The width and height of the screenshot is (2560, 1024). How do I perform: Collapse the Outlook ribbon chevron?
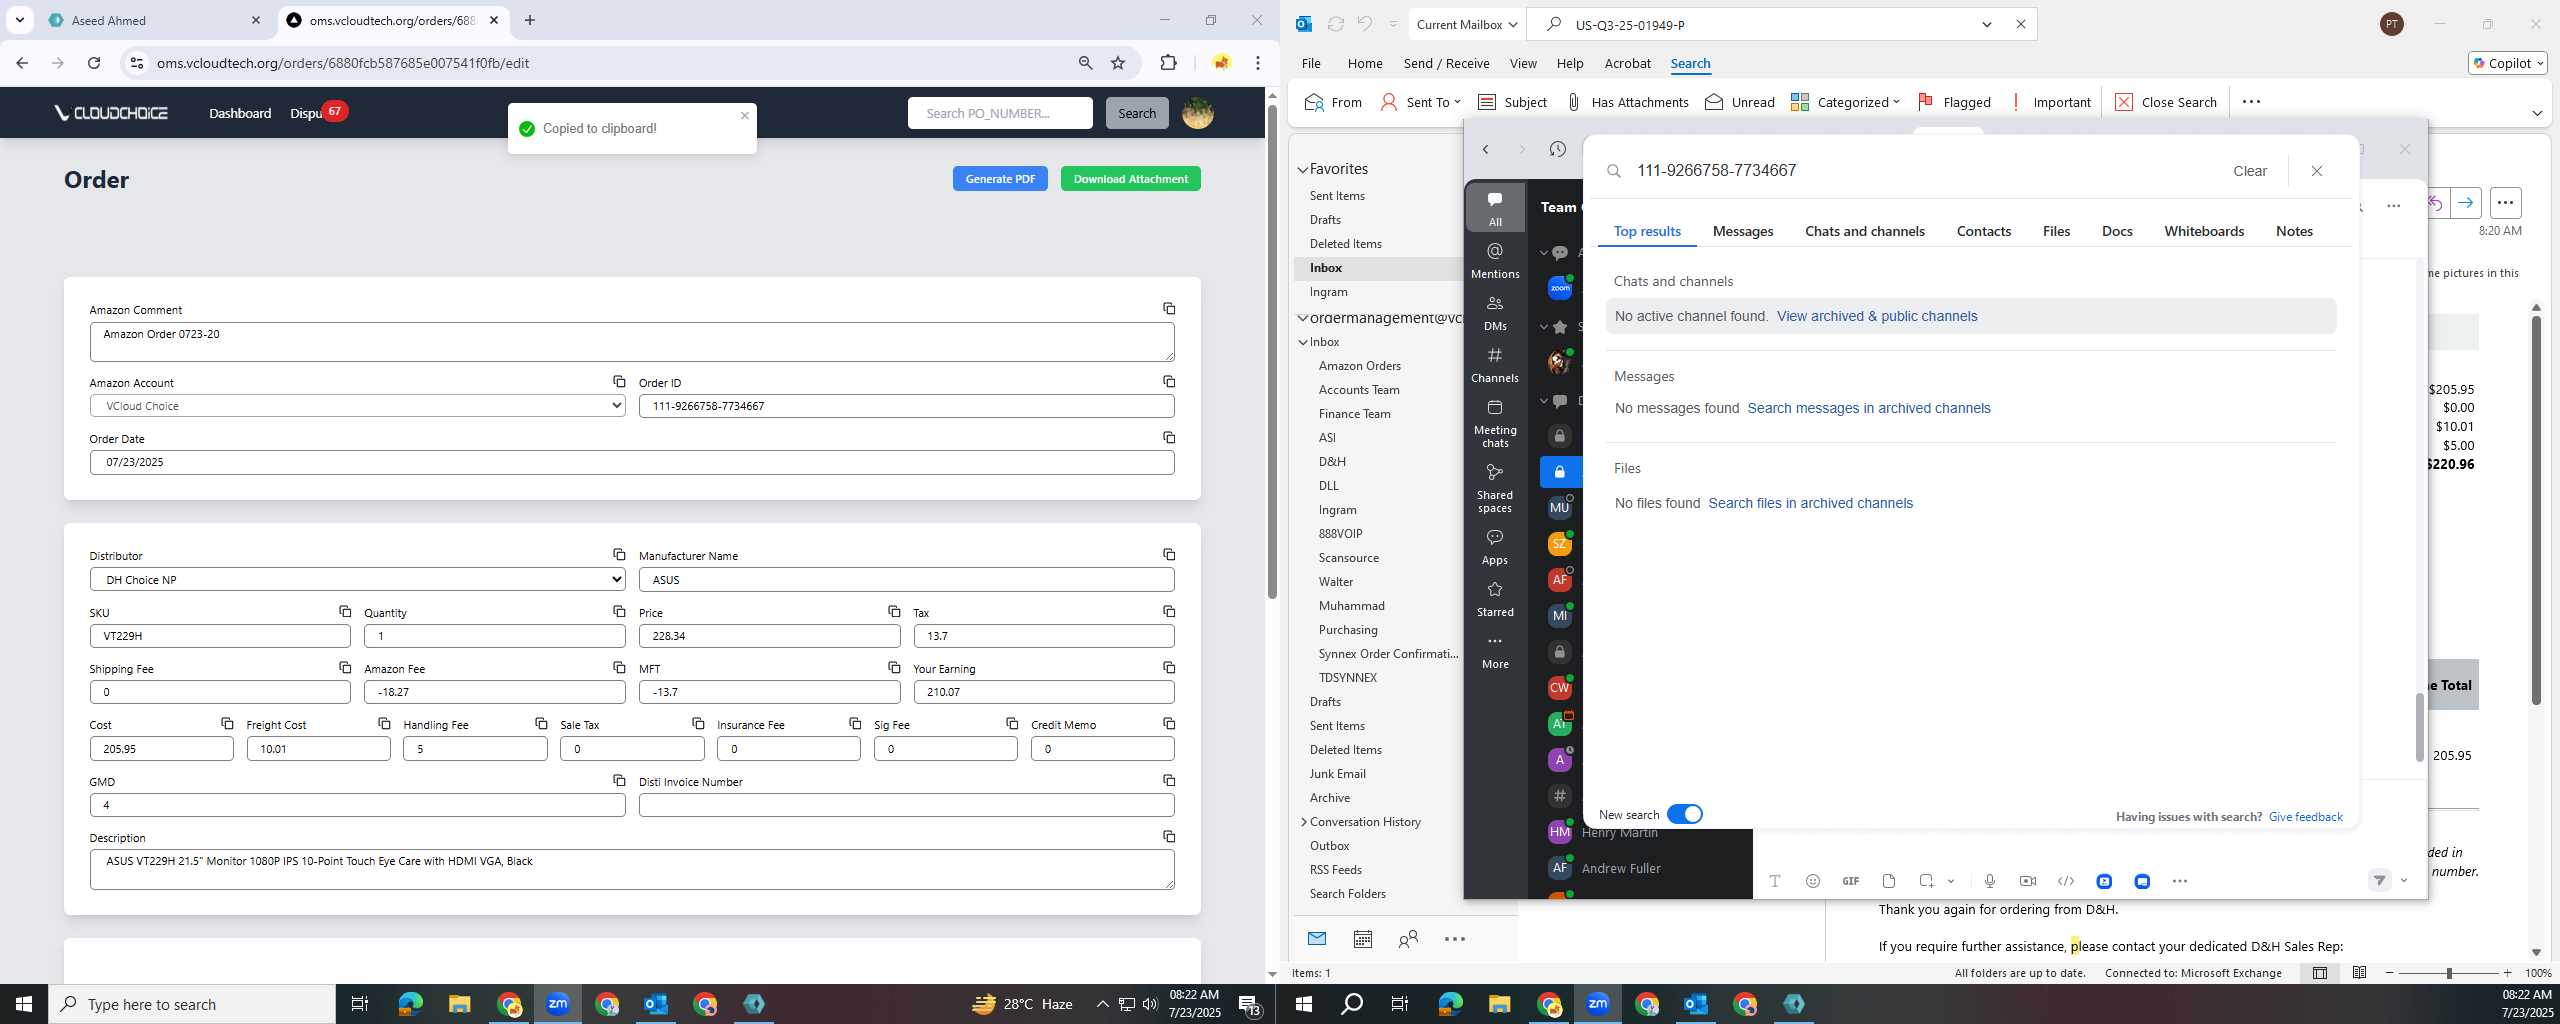[x=2537, y=113]
